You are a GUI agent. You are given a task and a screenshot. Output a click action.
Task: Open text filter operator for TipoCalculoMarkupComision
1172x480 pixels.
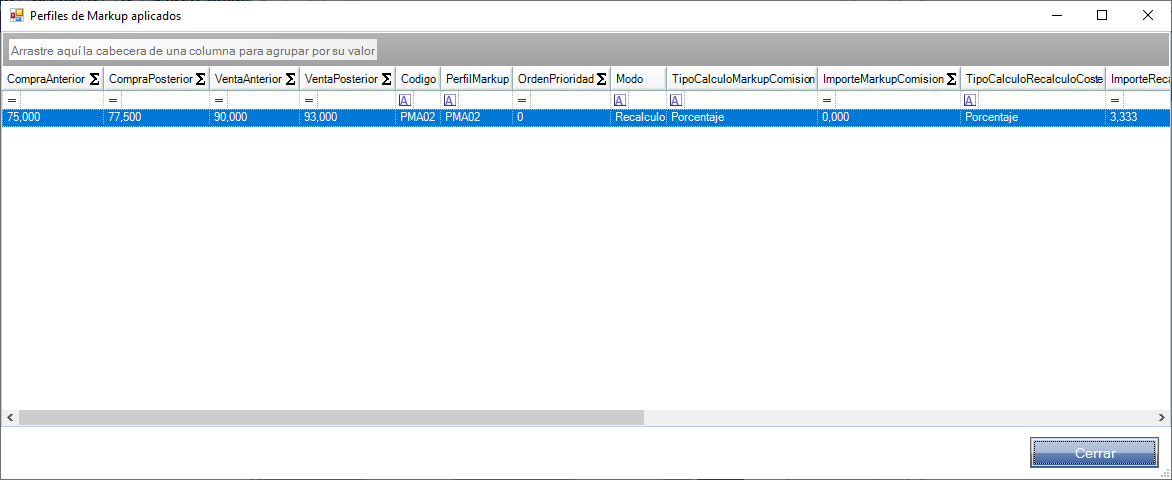click(676, 100)
